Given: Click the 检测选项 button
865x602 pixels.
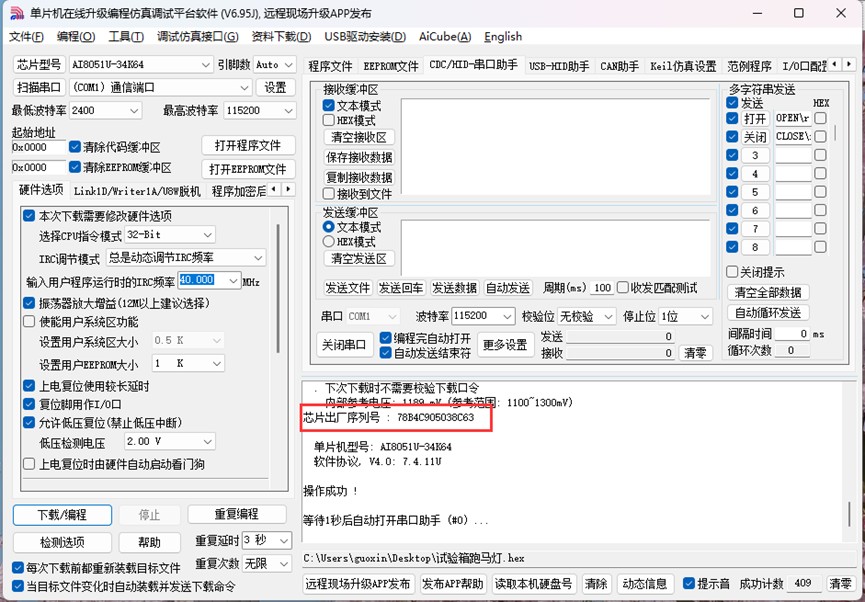Looking at the screenshot, I should tap(62, 542).
